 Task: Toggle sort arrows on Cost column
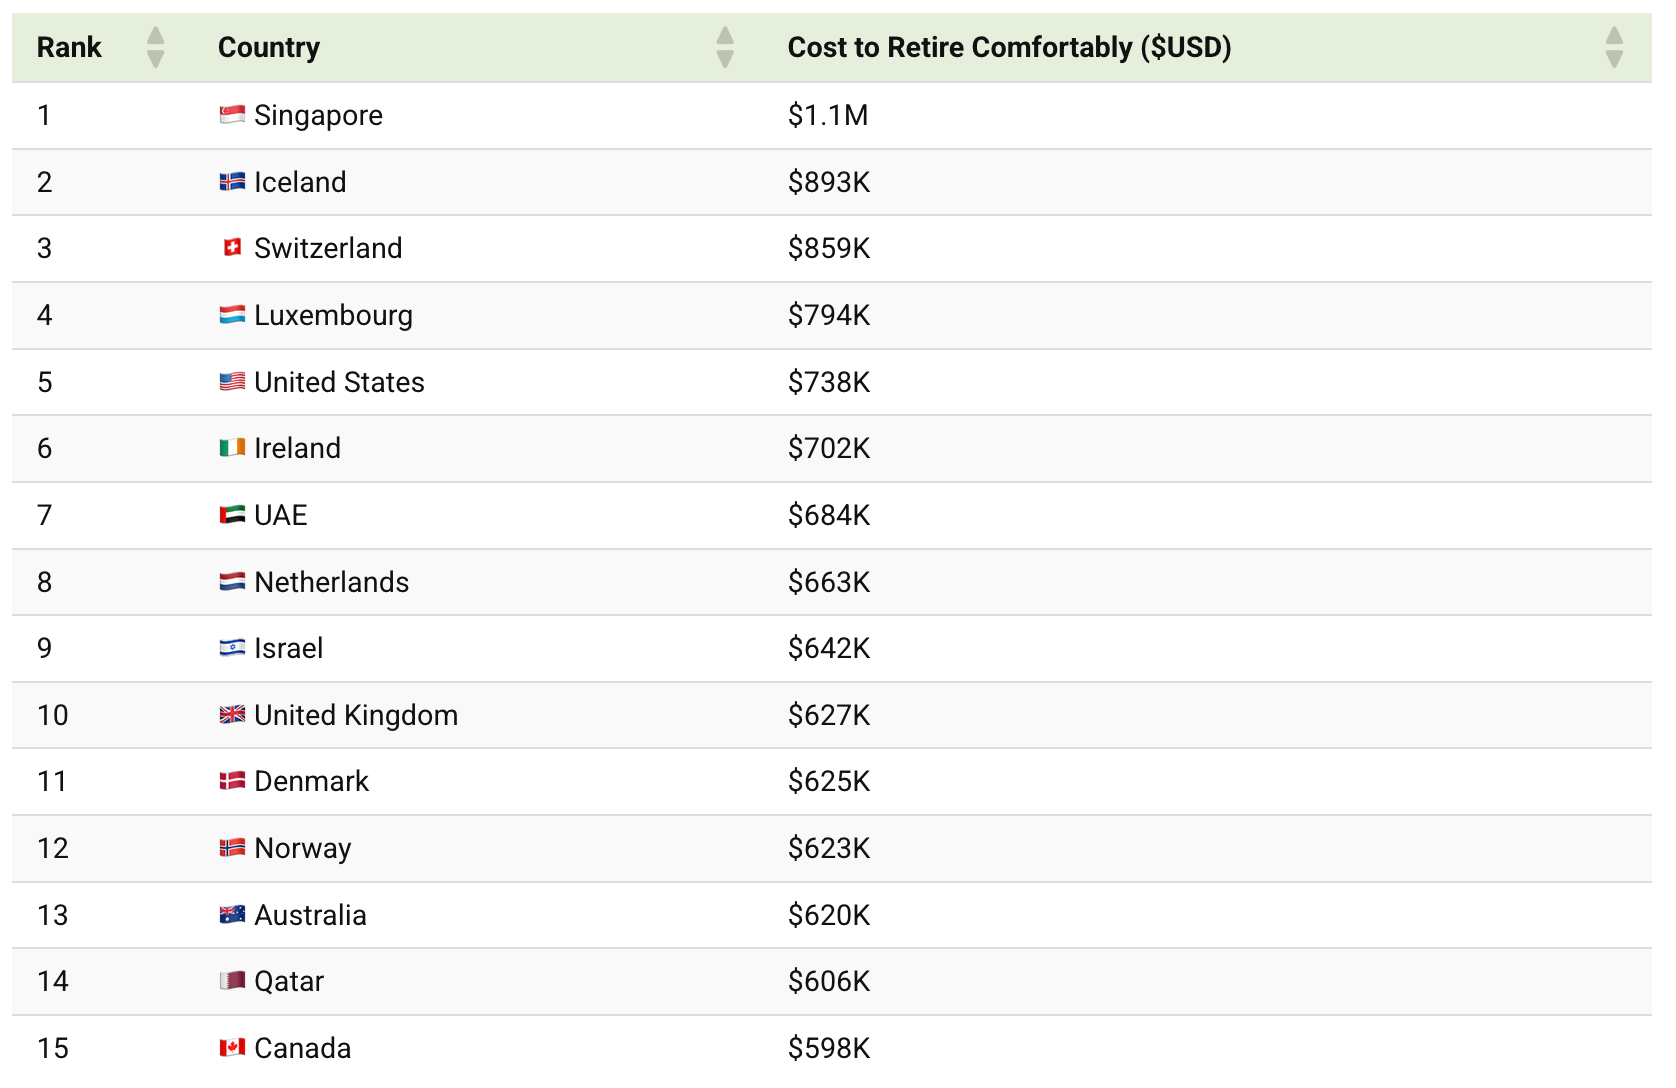(1614, 47)
